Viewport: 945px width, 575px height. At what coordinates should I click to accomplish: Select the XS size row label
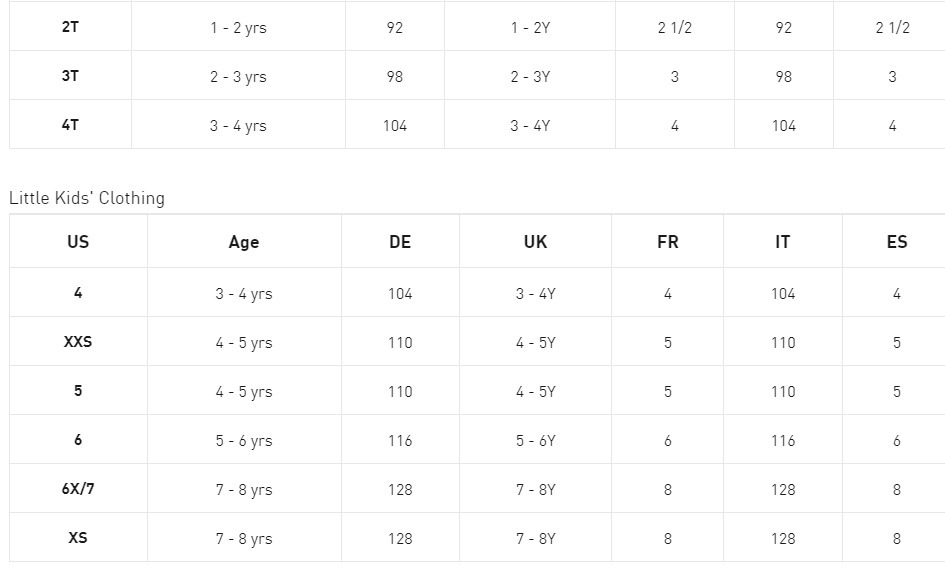click(78, 538)
